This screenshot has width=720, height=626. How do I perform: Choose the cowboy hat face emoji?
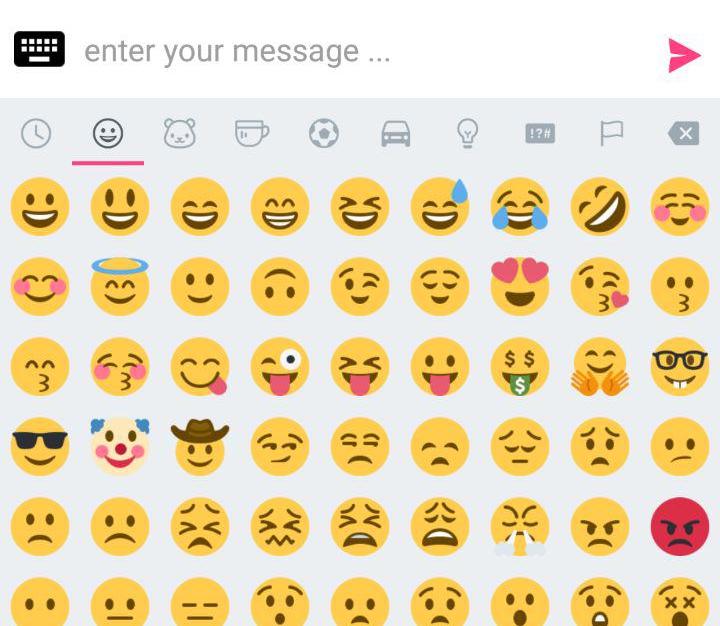tap(200, 446)
